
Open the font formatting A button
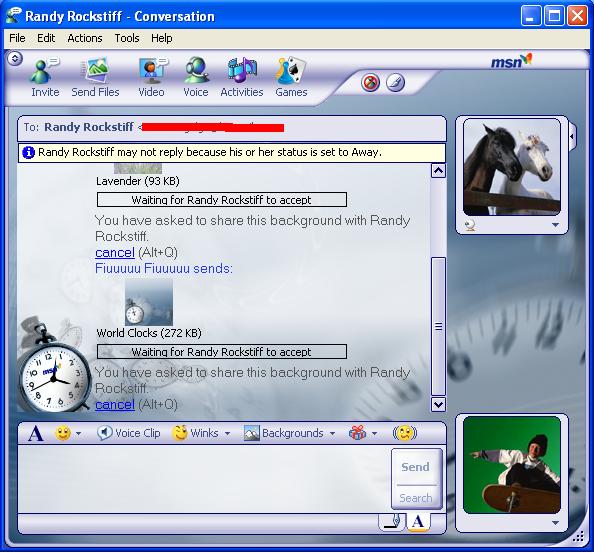coord(36,433)
